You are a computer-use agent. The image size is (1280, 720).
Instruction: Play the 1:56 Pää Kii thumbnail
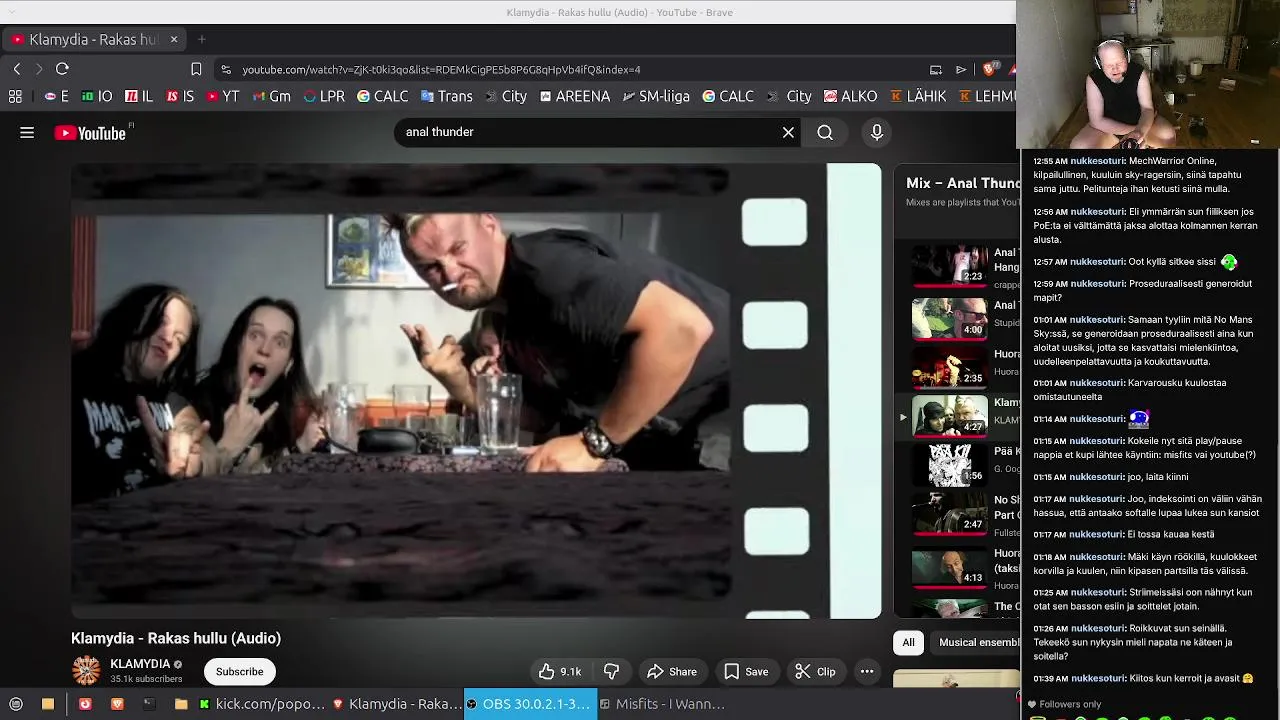click(x=949, y=465)
